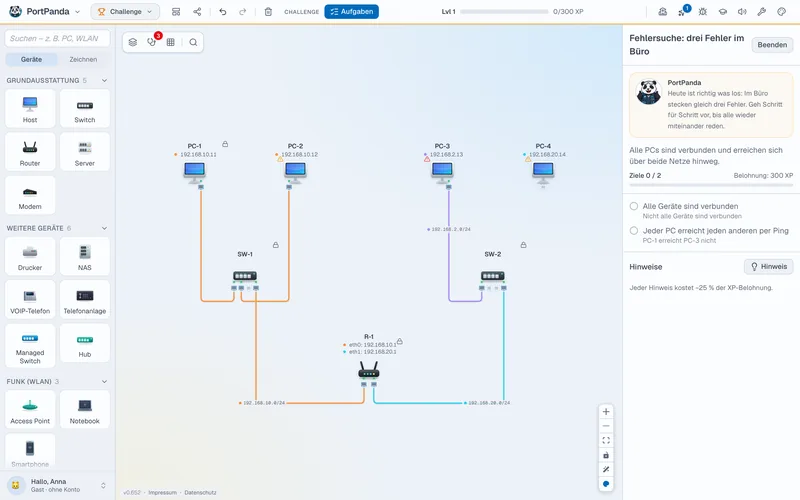Redo the last action
This screenshot has height=500, width=800.
pyautogui.click(x=243, y=11)
